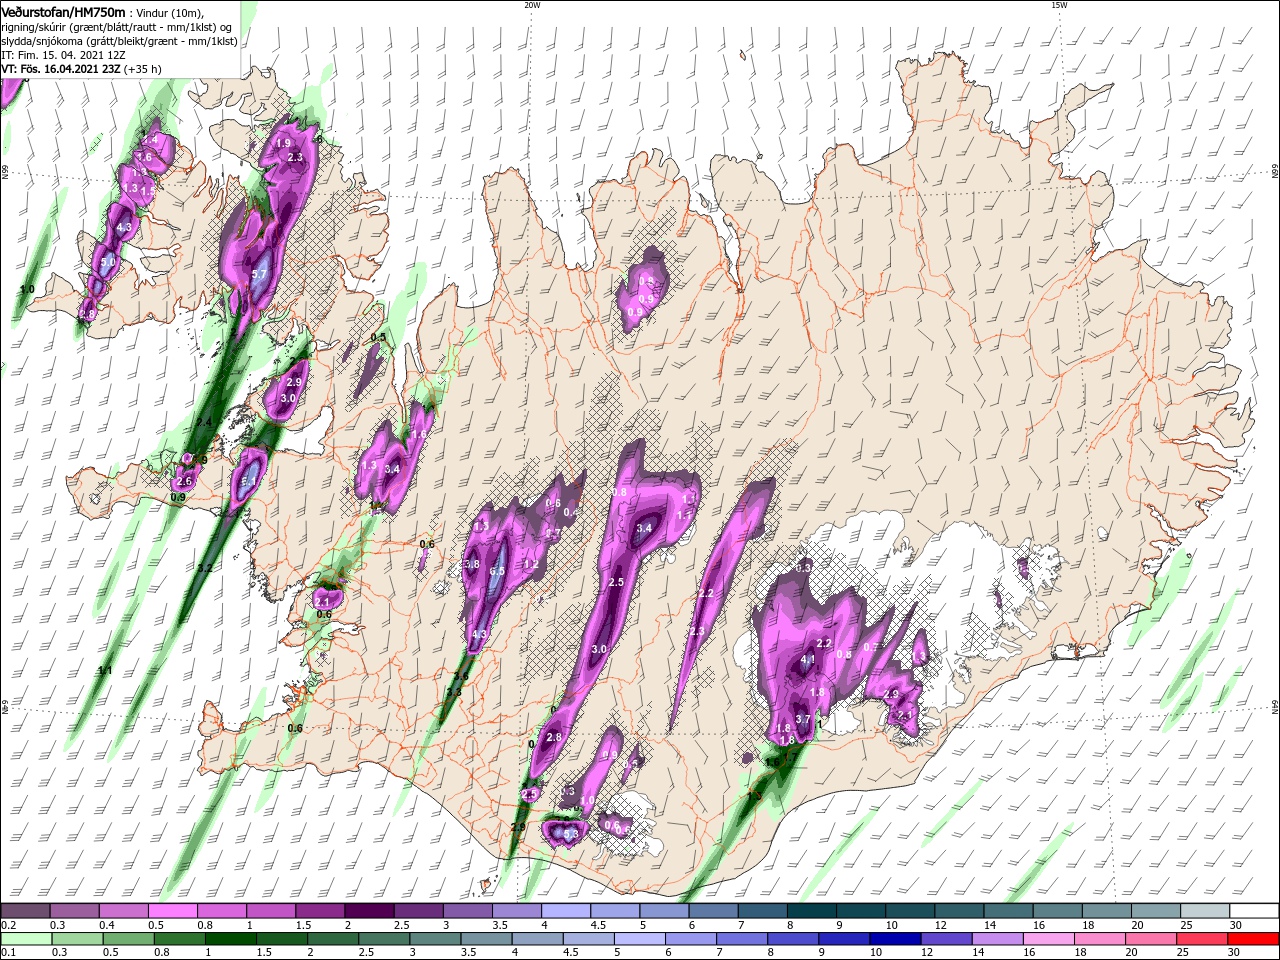The height and width of the screenshot is (960, 1280).
Task: Click the 'slydda/snjókoma' legend description line
Action: pyautogui.click(x=120, y=41)
